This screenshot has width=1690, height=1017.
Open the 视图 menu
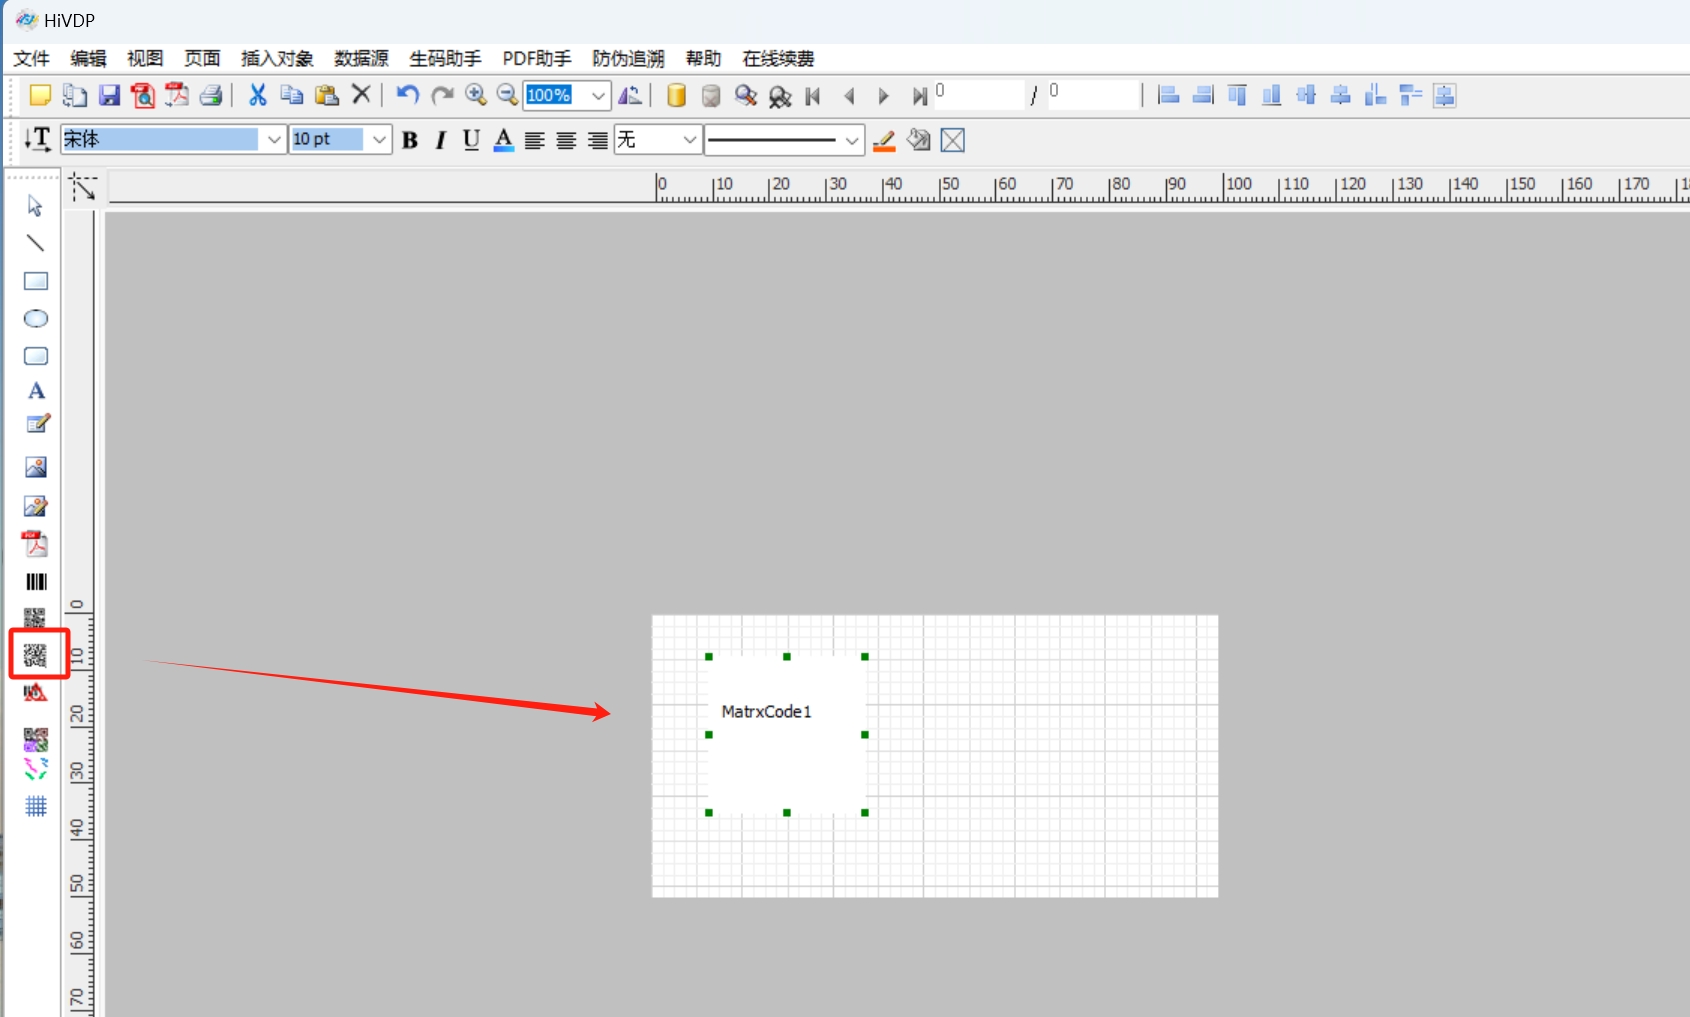click(x=145, y=58)
